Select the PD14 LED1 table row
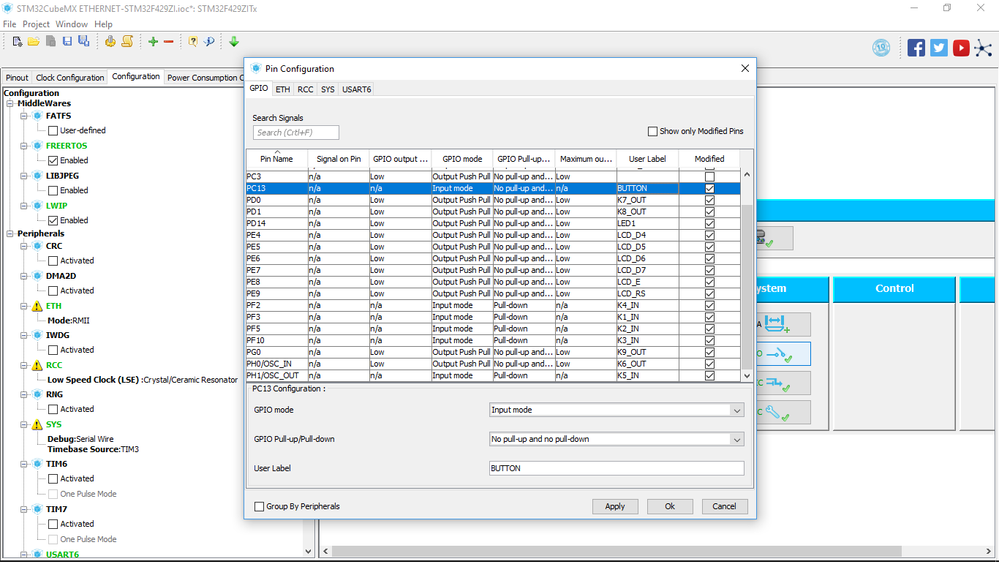Screen dimensions: 999x562 (493, 224)
